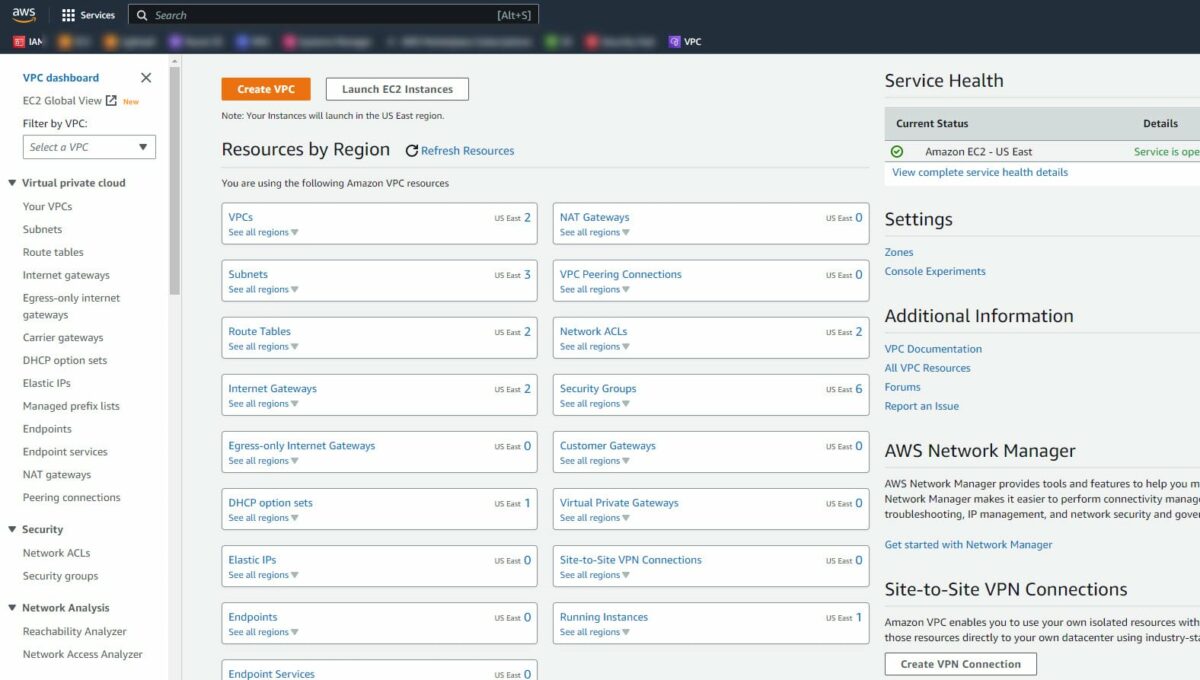Screen dimensions: 1200x680
Task: Click the Refresh Resources circular arrow icon
Action: 410,150
